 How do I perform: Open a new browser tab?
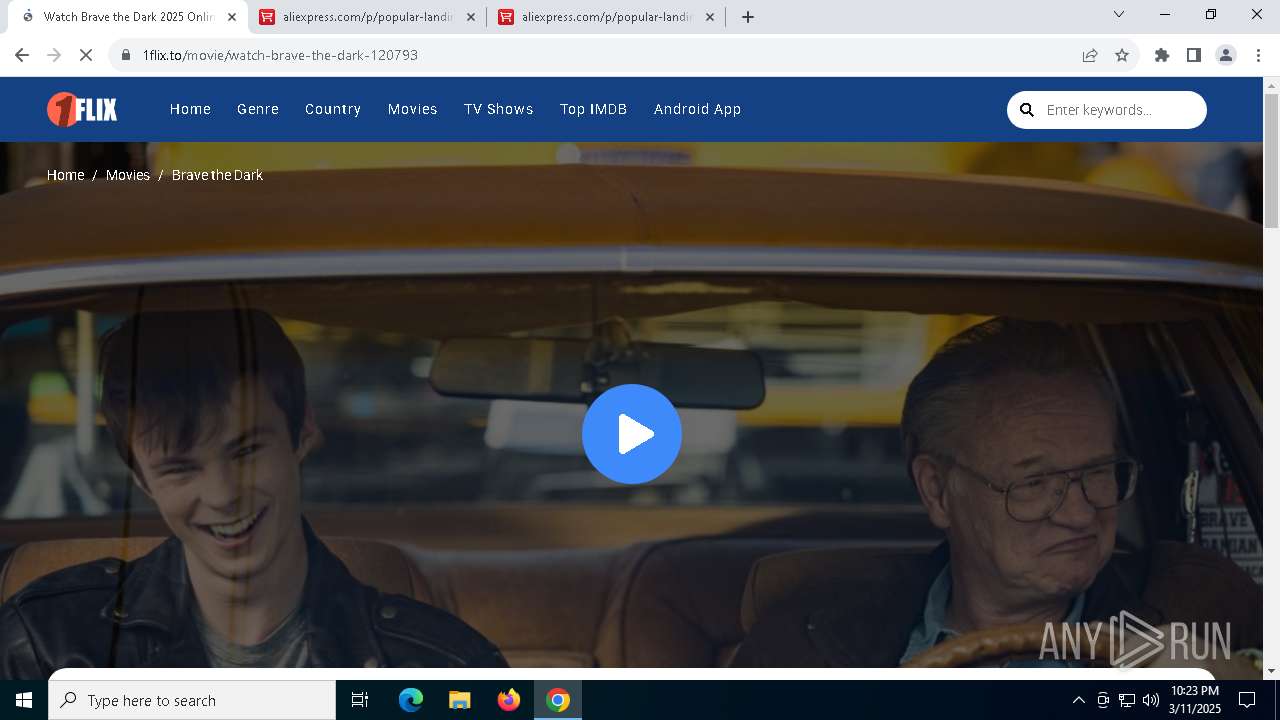tap(748, 17)
